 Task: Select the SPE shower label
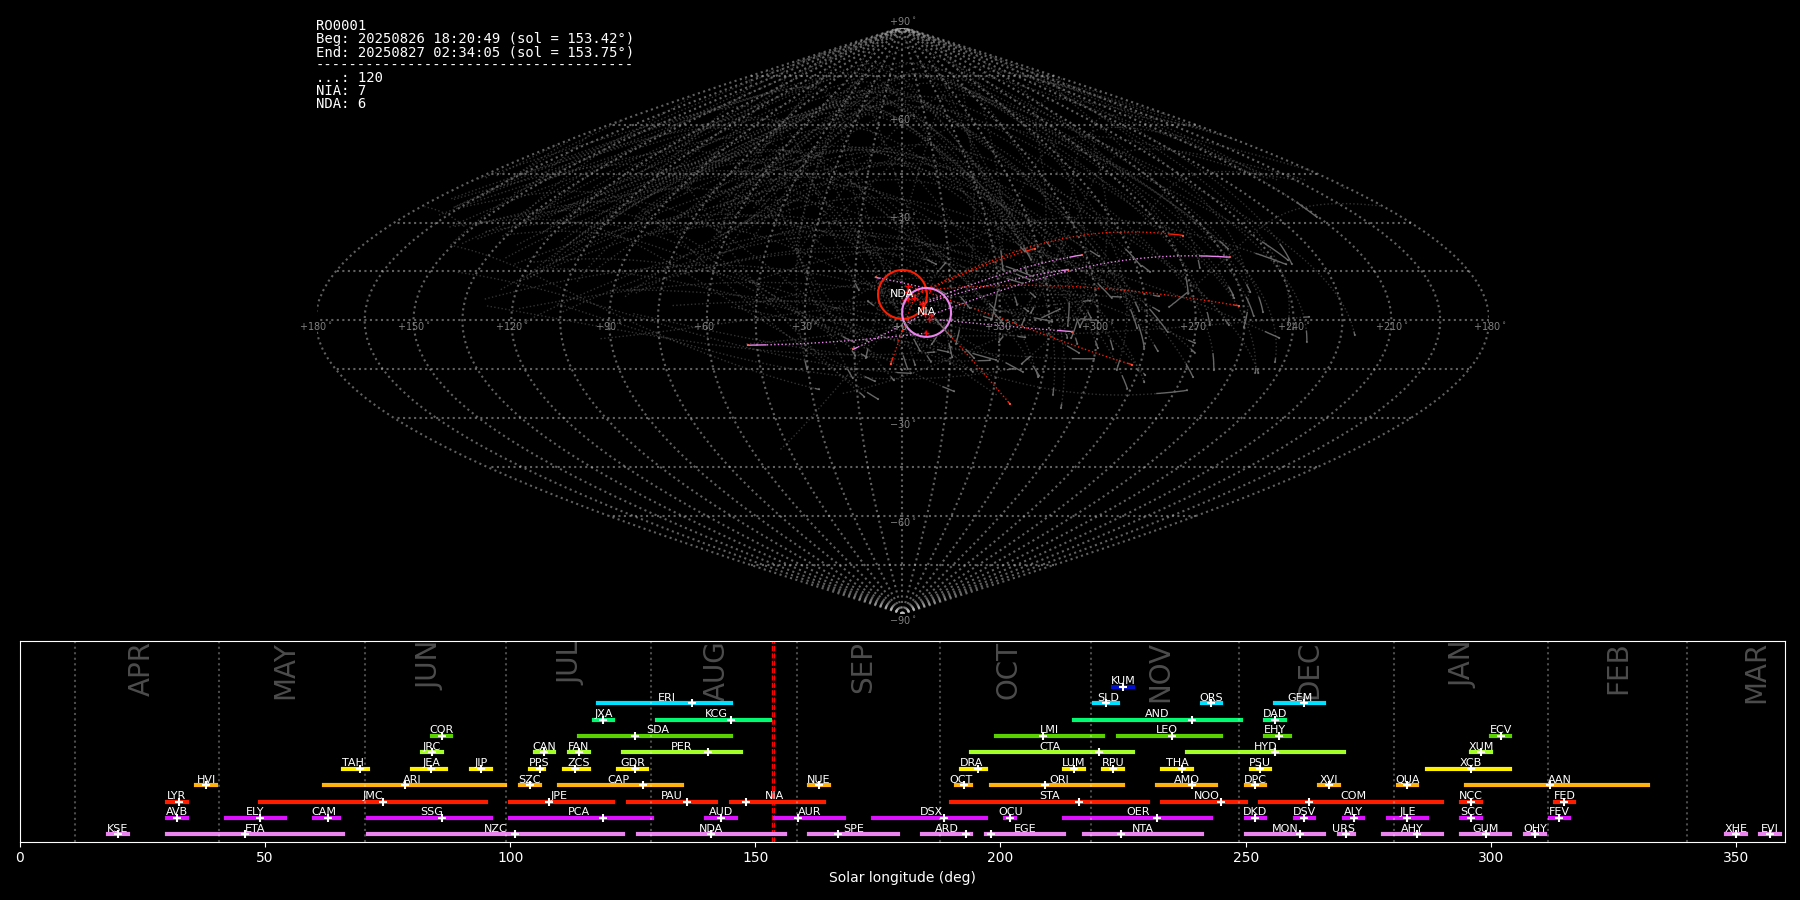click(853, 829)
